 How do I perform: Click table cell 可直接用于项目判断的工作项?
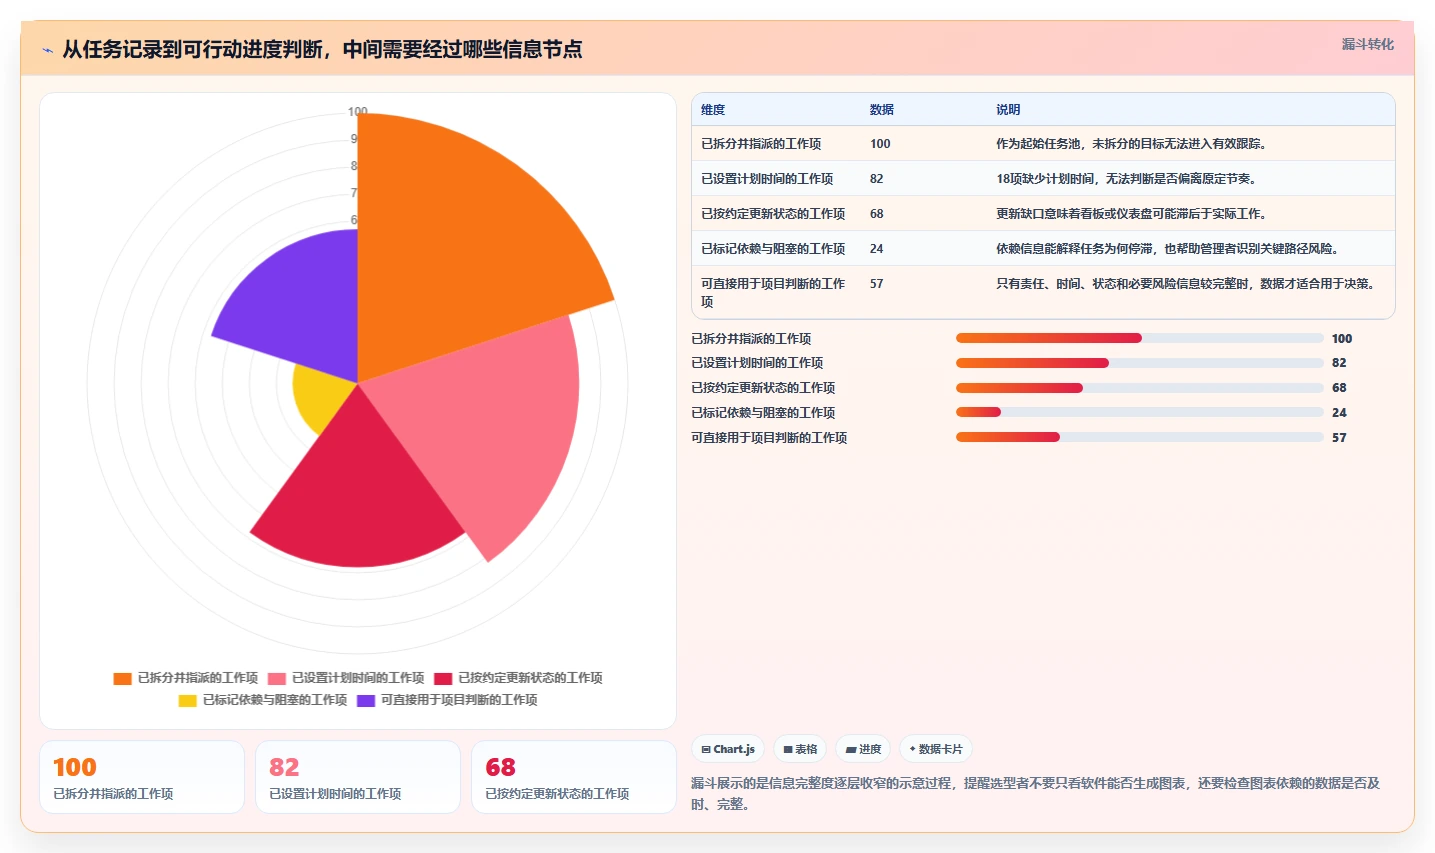[x=773, y=293]
